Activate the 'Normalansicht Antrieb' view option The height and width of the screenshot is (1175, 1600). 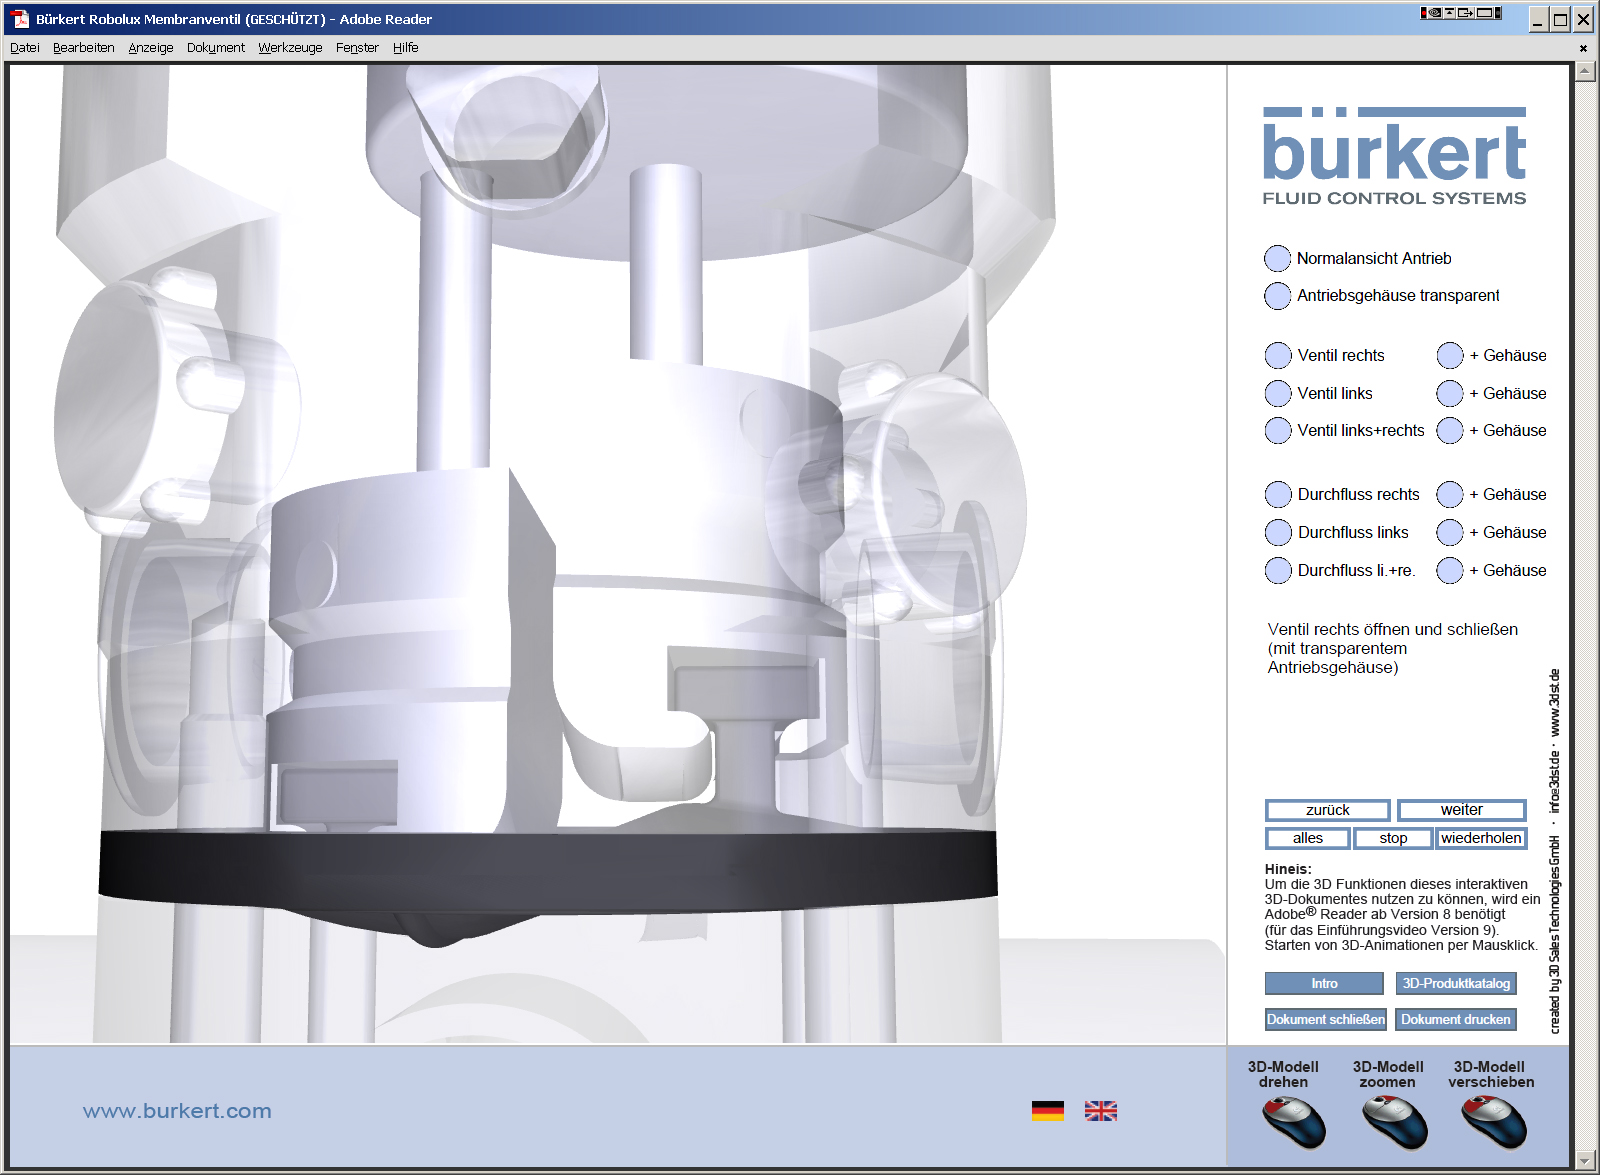coord(1277,258)
